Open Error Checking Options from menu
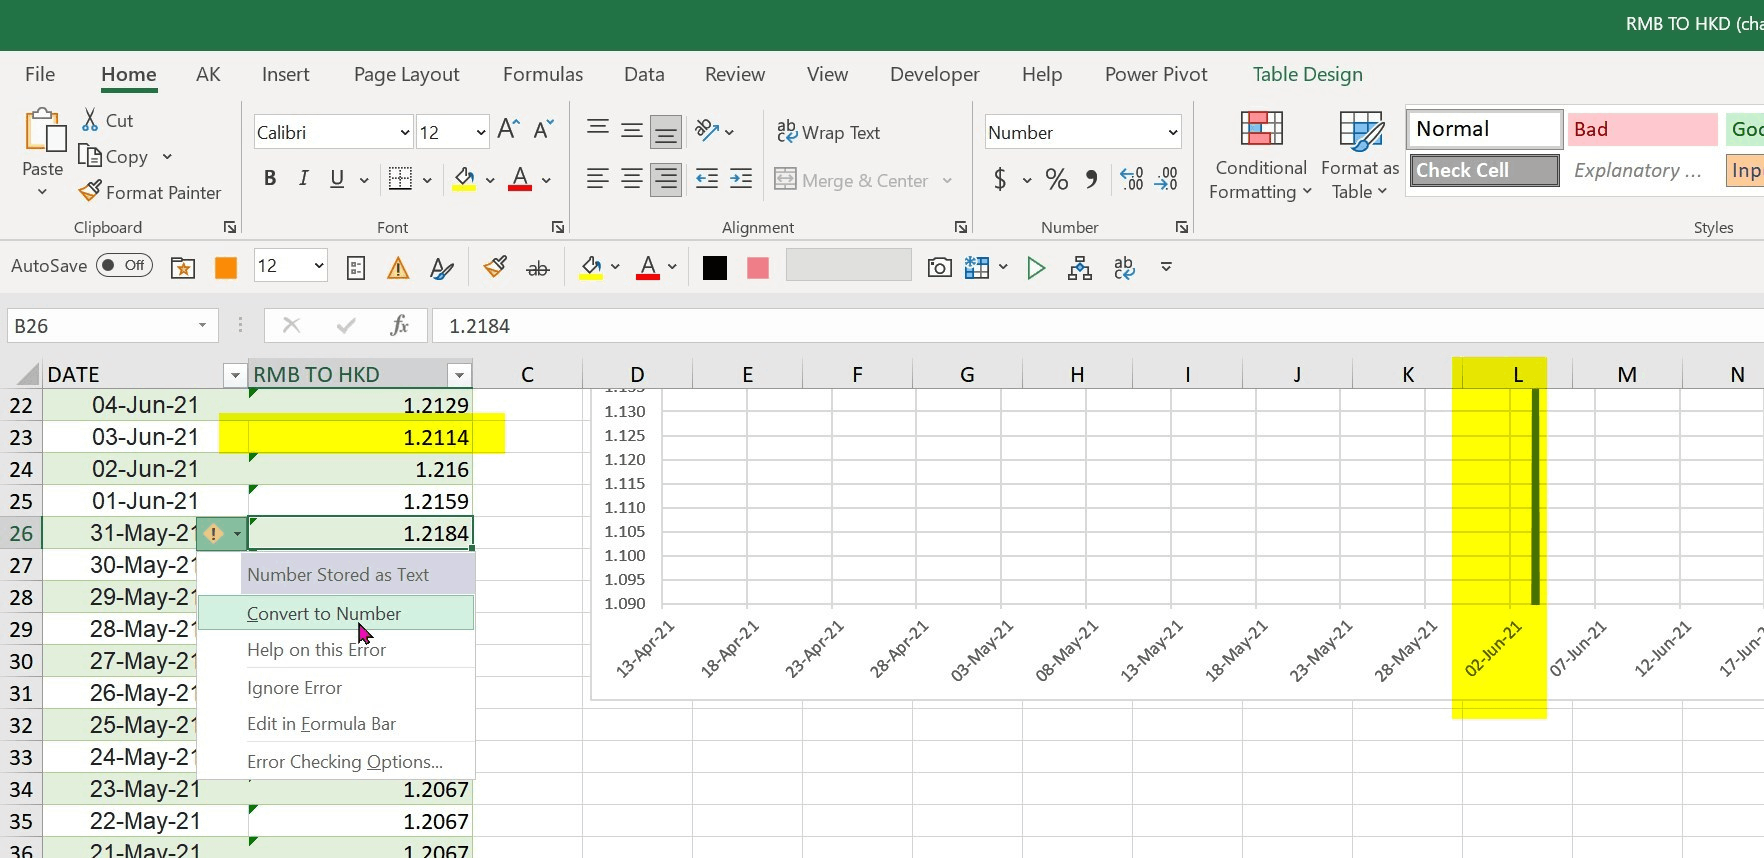This screenshot has width=1764, height=858. (336, 761)
